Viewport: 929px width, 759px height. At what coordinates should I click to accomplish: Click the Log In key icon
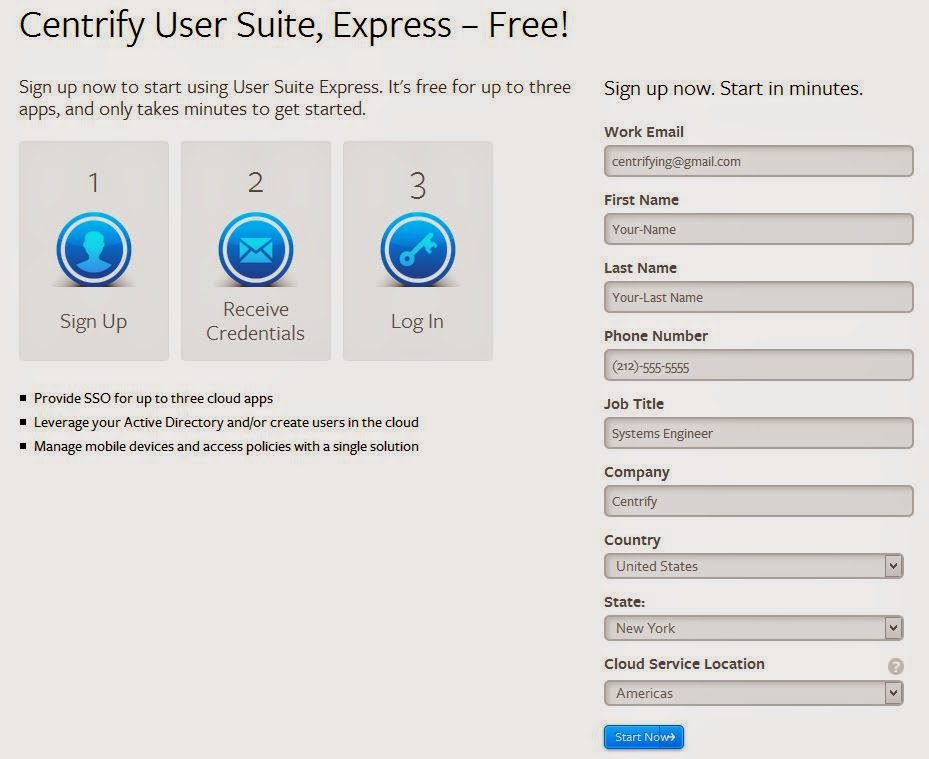click(x=417, y=249)
